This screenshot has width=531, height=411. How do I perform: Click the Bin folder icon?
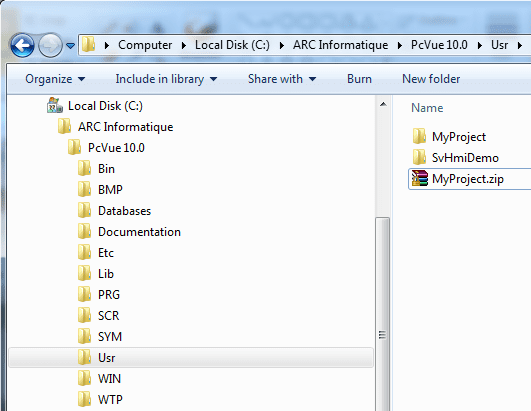[x=84, y=168]
